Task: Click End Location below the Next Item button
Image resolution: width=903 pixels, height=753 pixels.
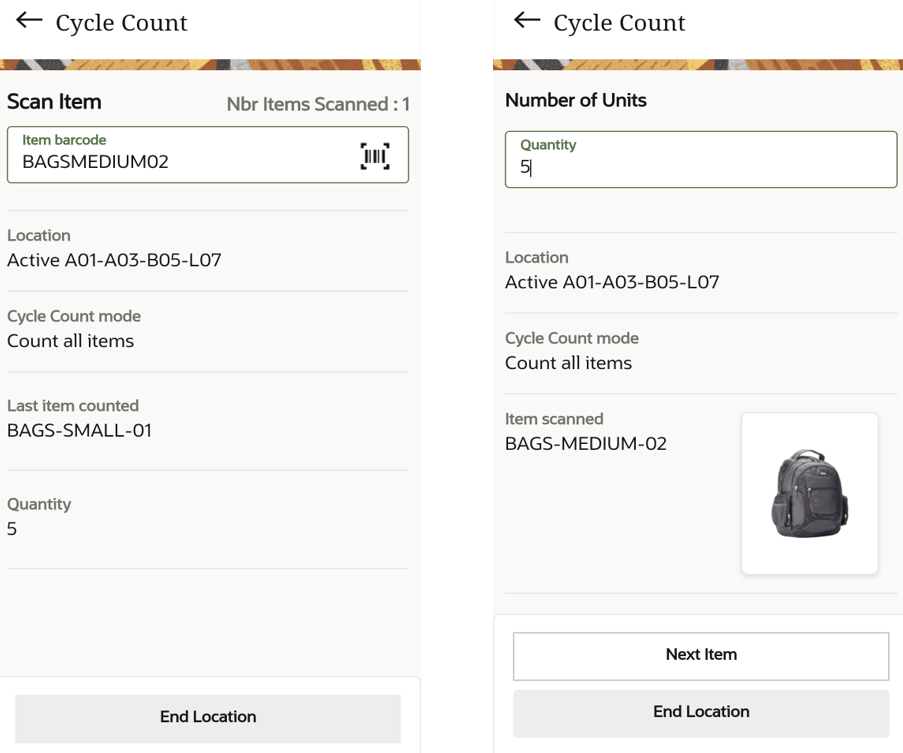Action: click(x=701, y=713)
